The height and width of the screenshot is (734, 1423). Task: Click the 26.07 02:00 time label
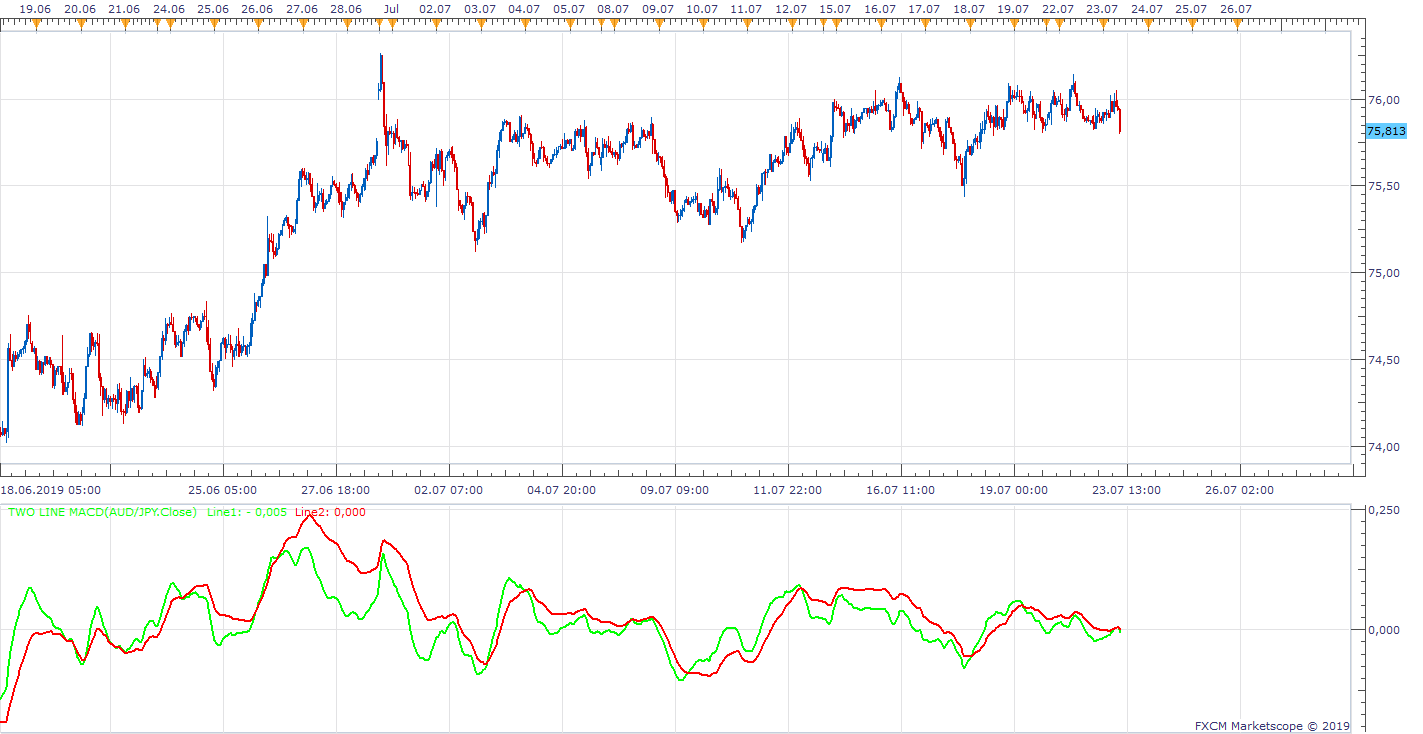click(1239, 490)
